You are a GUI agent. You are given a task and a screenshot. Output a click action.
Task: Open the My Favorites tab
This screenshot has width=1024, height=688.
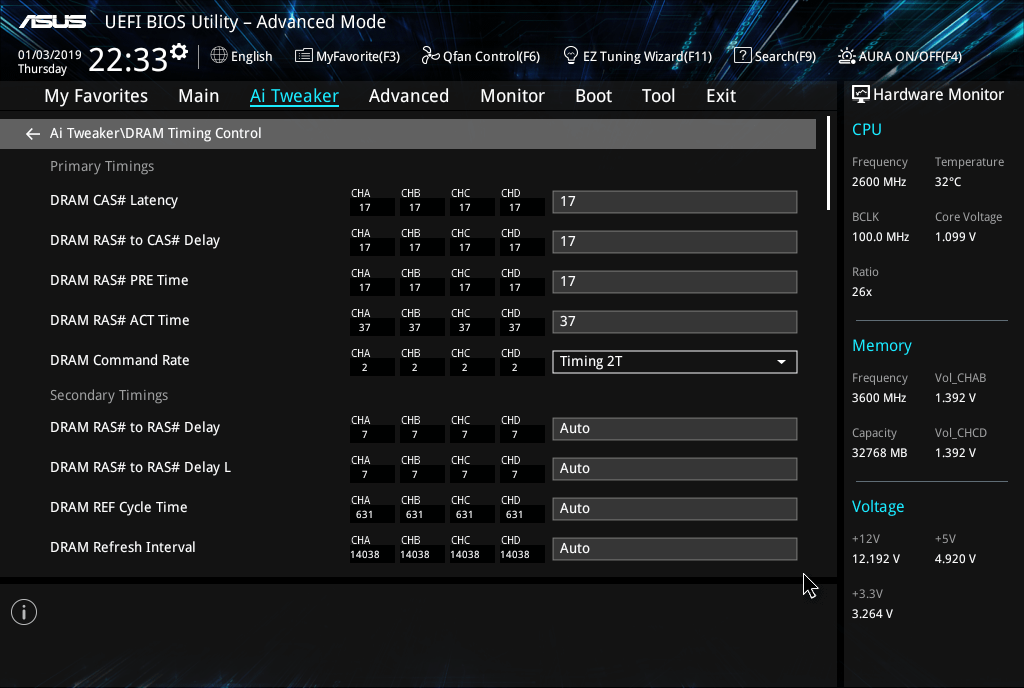[x=96, y=96]
